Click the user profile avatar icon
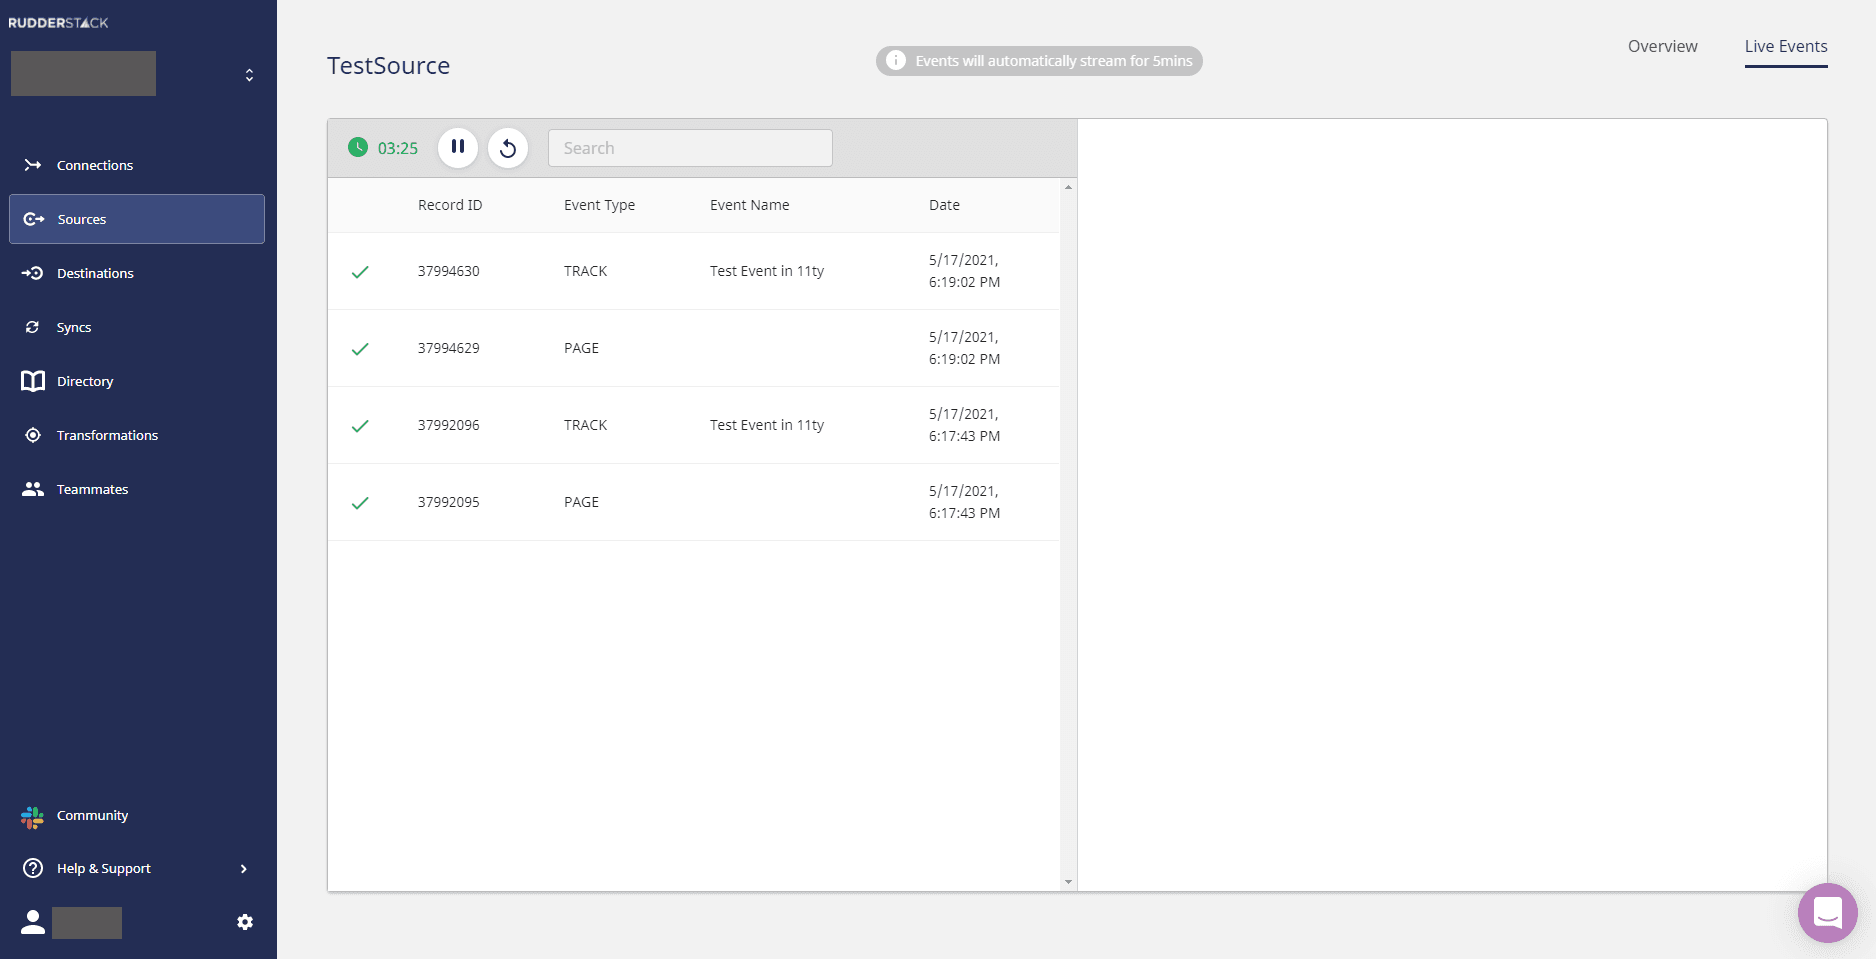This screenshot has width=1876, height=959. coord(33,922)
